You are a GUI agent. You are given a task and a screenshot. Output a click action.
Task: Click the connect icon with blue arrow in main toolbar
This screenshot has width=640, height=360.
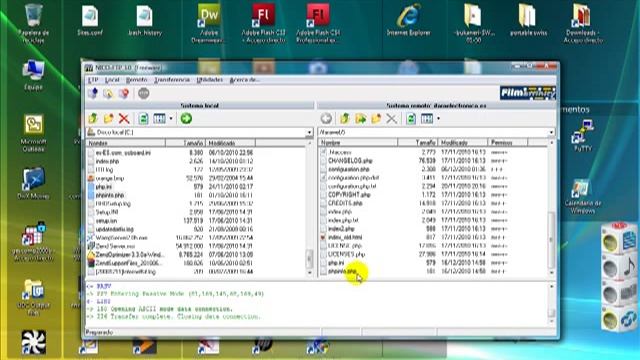[x=93, y=93]
